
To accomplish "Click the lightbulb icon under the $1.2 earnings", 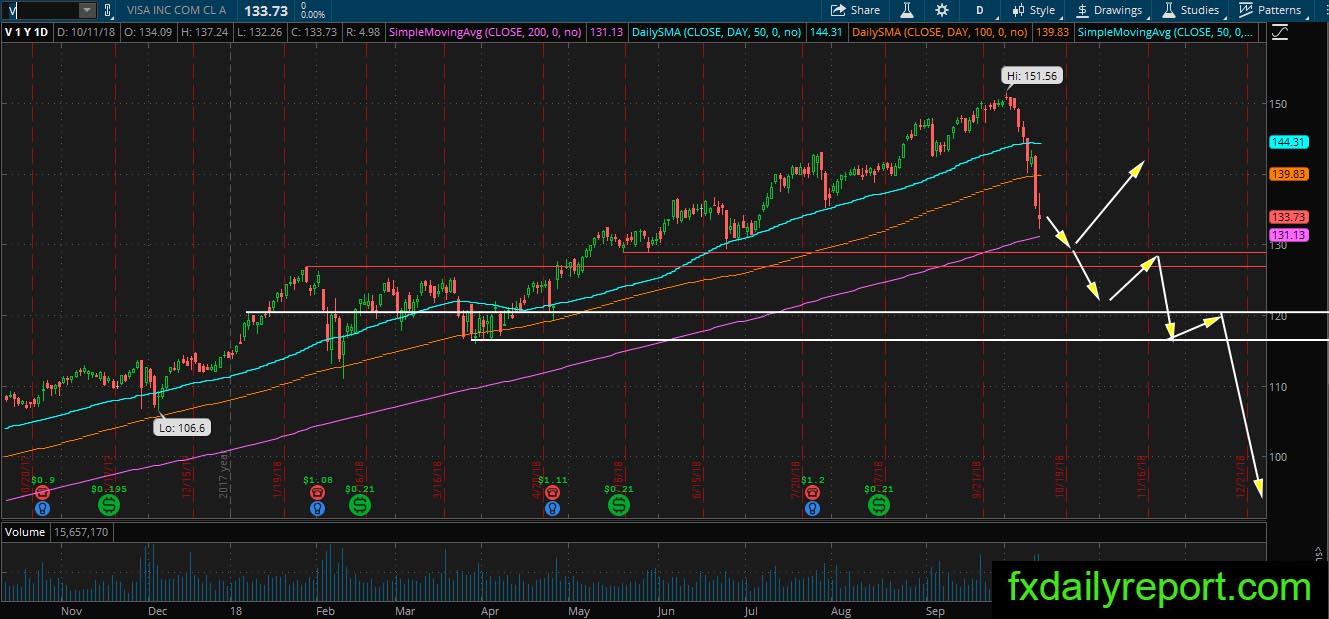I will [813, 508].
